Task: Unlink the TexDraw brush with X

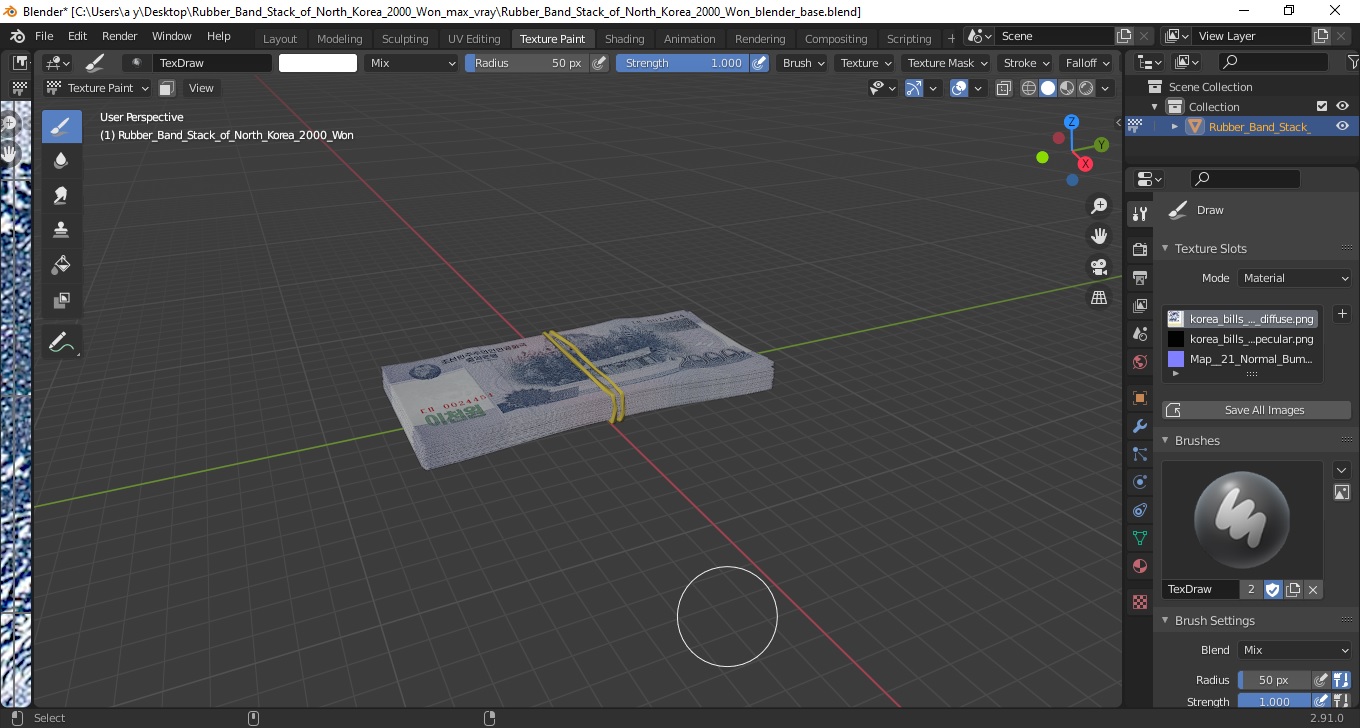Action: 1313,590
